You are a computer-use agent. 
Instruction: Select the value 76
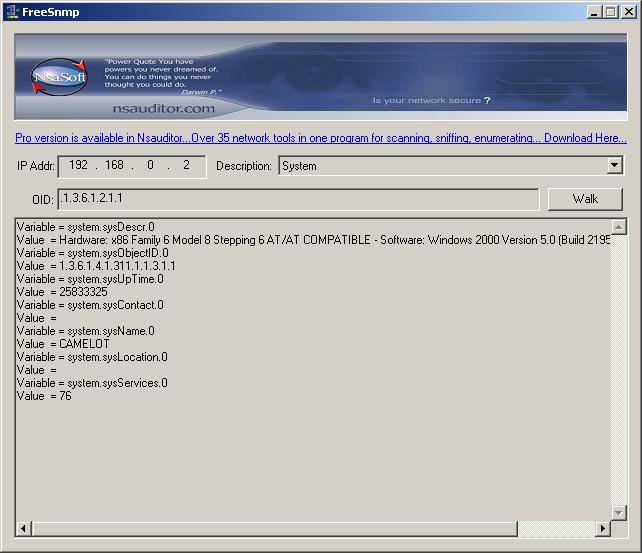pos(65,396)
